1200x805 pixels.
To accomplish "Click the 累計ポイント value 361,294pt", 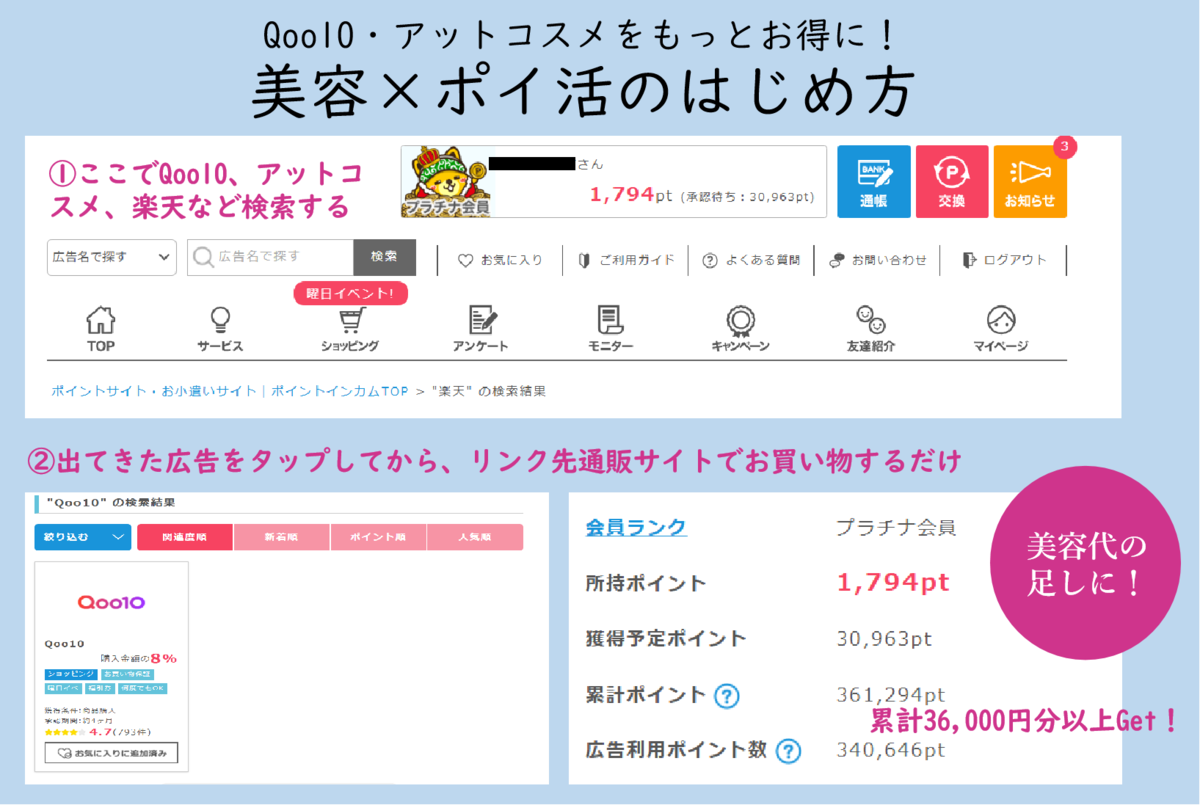I will click(891, 694).
